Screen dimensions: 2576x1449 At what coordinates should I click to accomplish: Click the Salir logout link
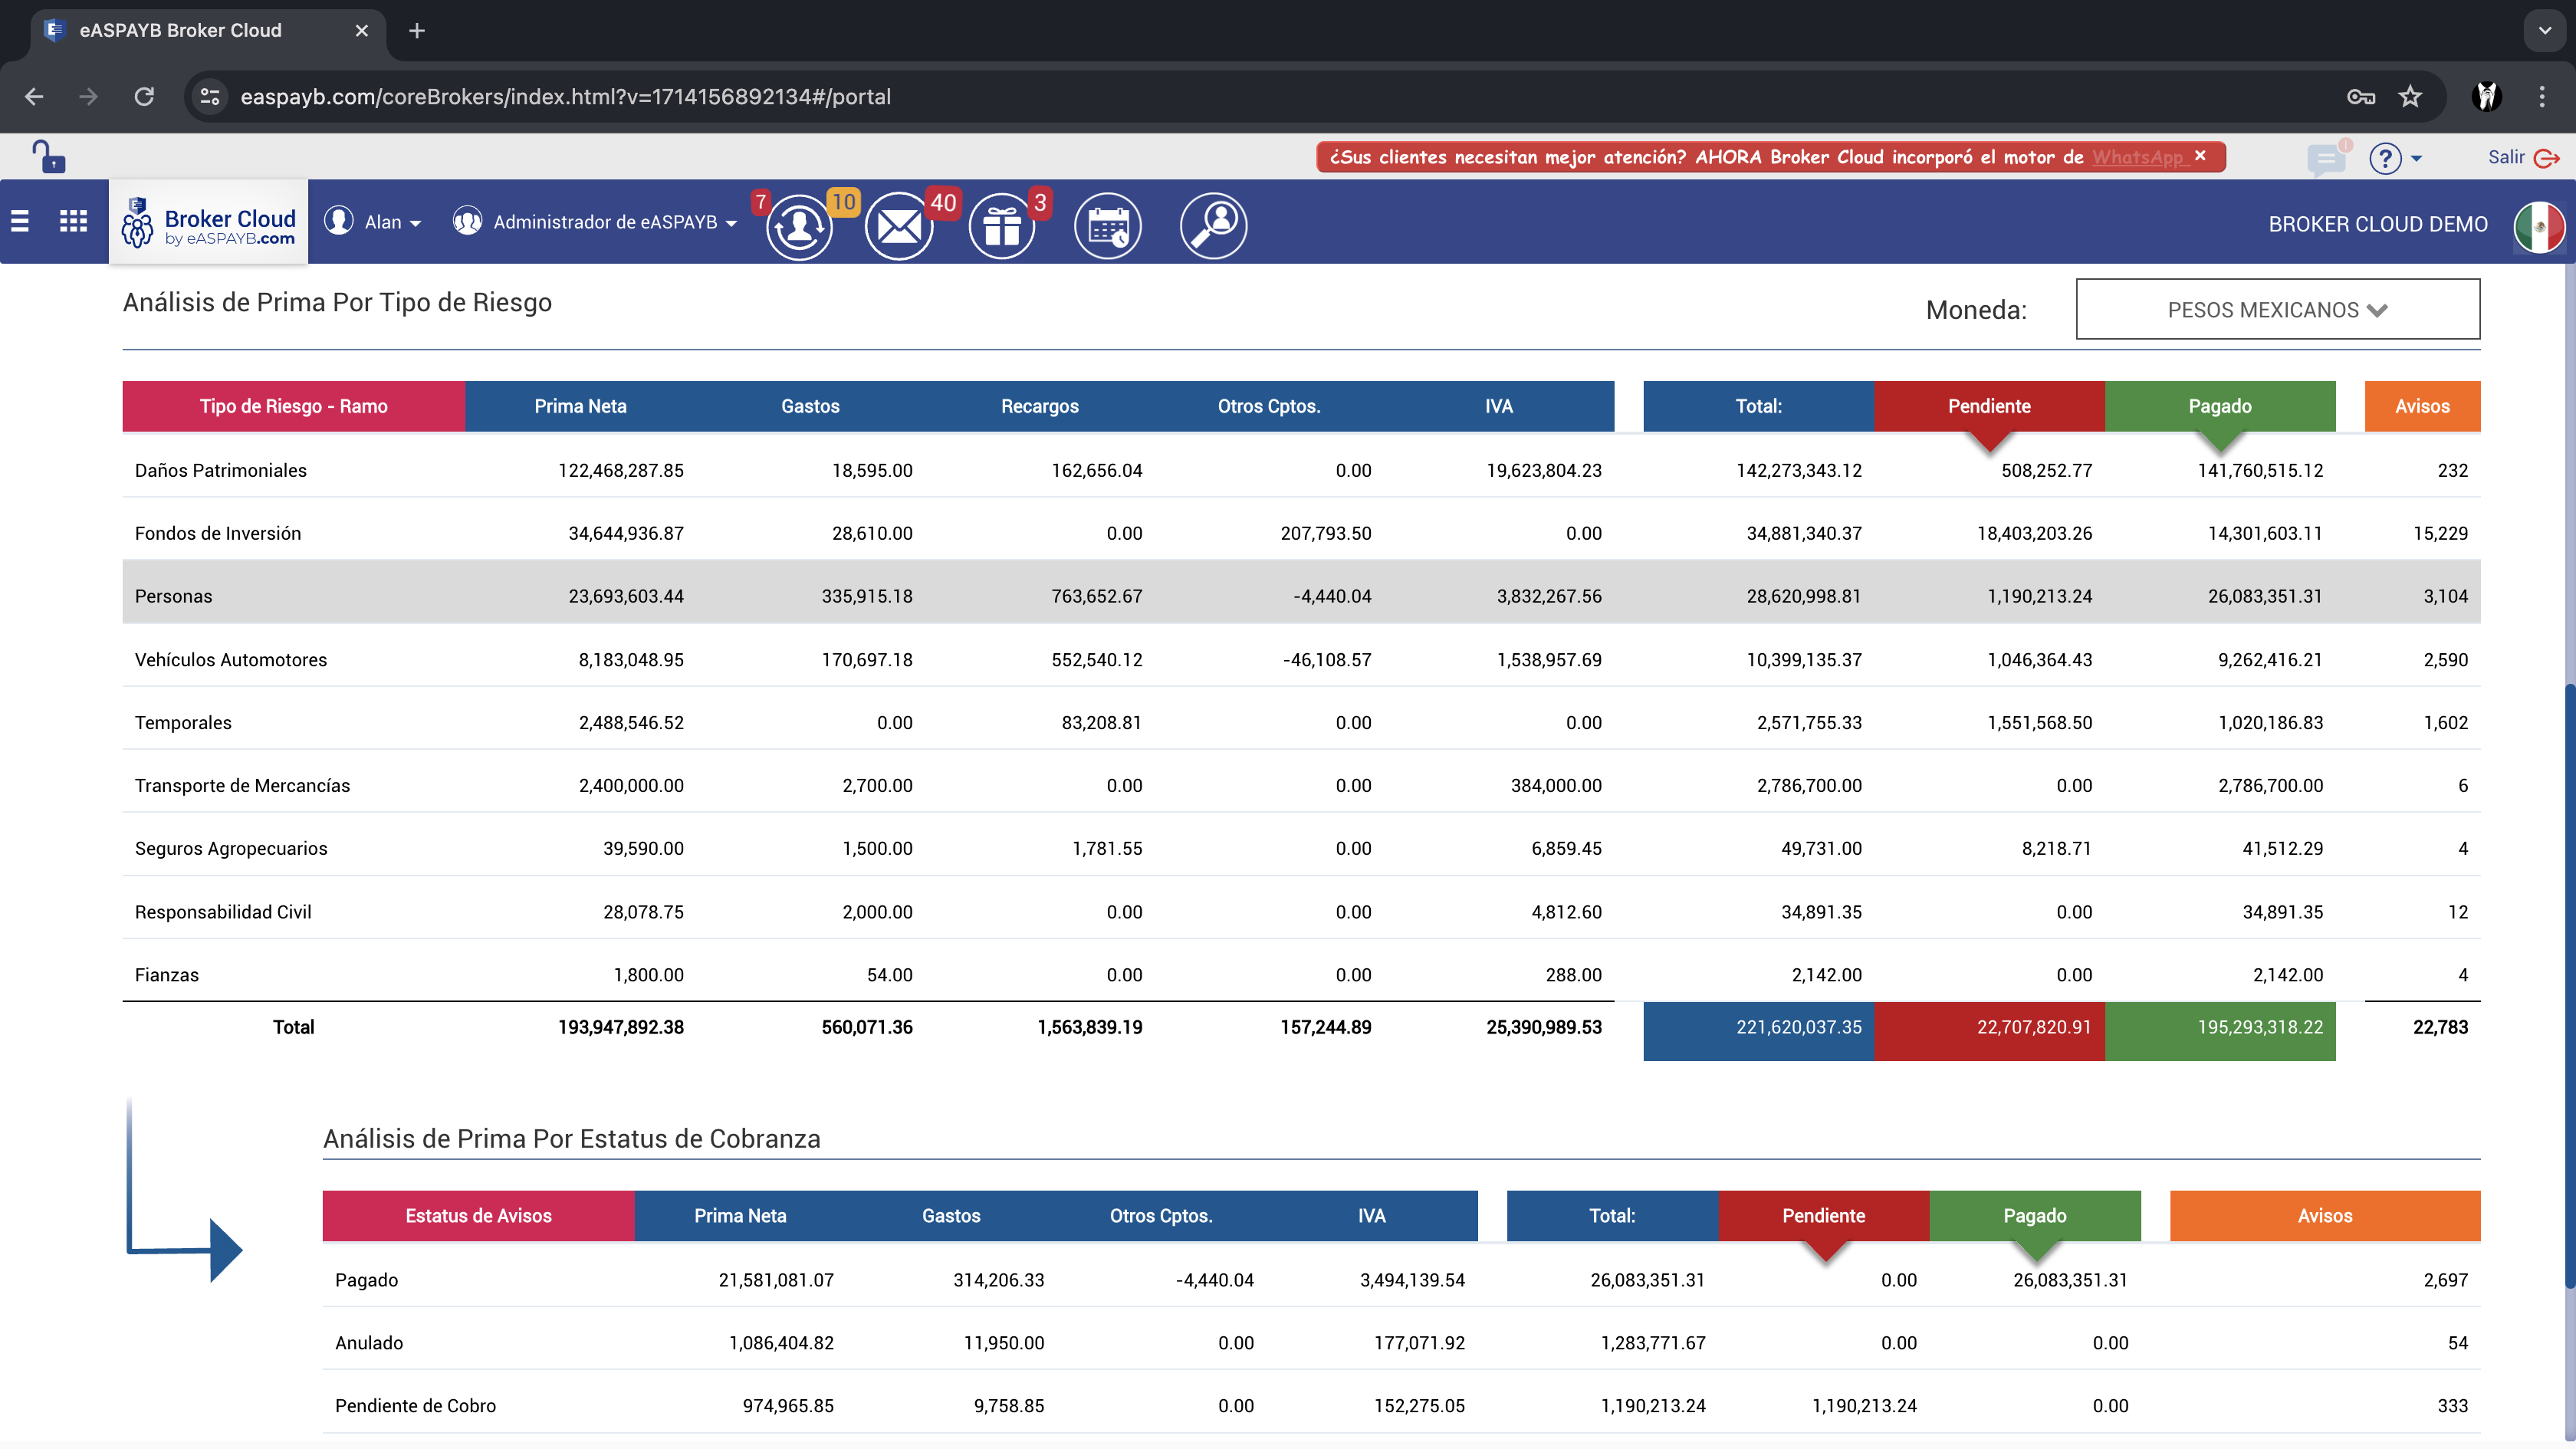tap(2522, 157)
